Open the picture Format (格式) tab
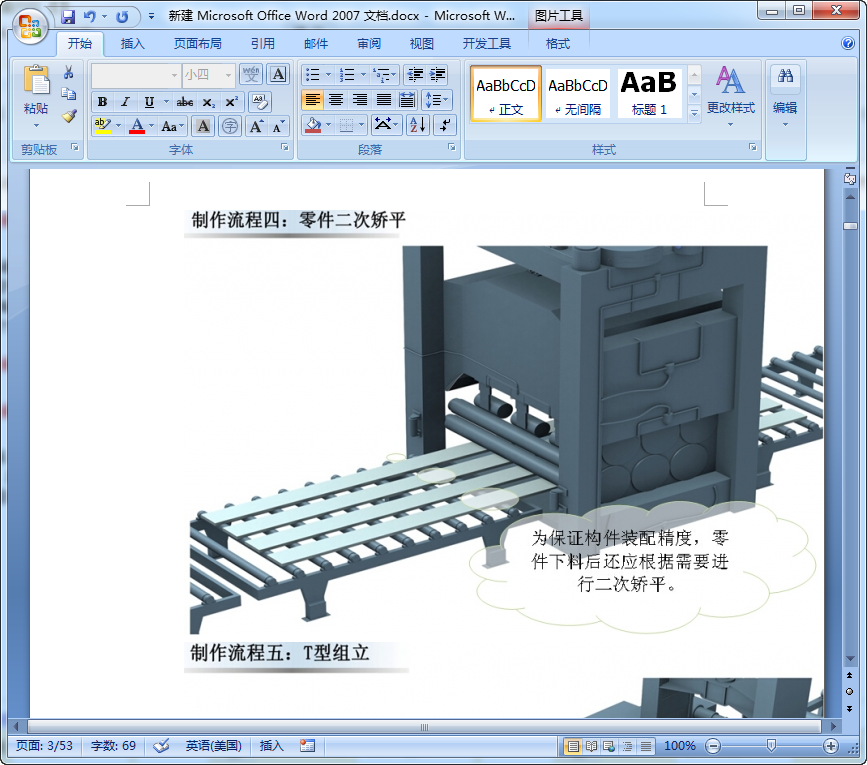This screenshot has height=765, width=867. click(x=557, y=44)
